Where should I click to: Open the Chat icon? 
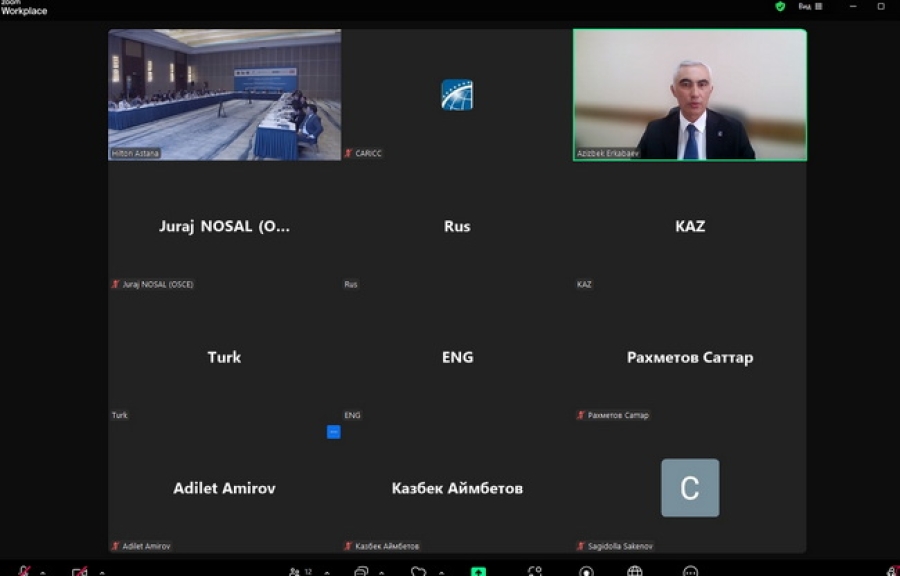(x=361, y=571)
